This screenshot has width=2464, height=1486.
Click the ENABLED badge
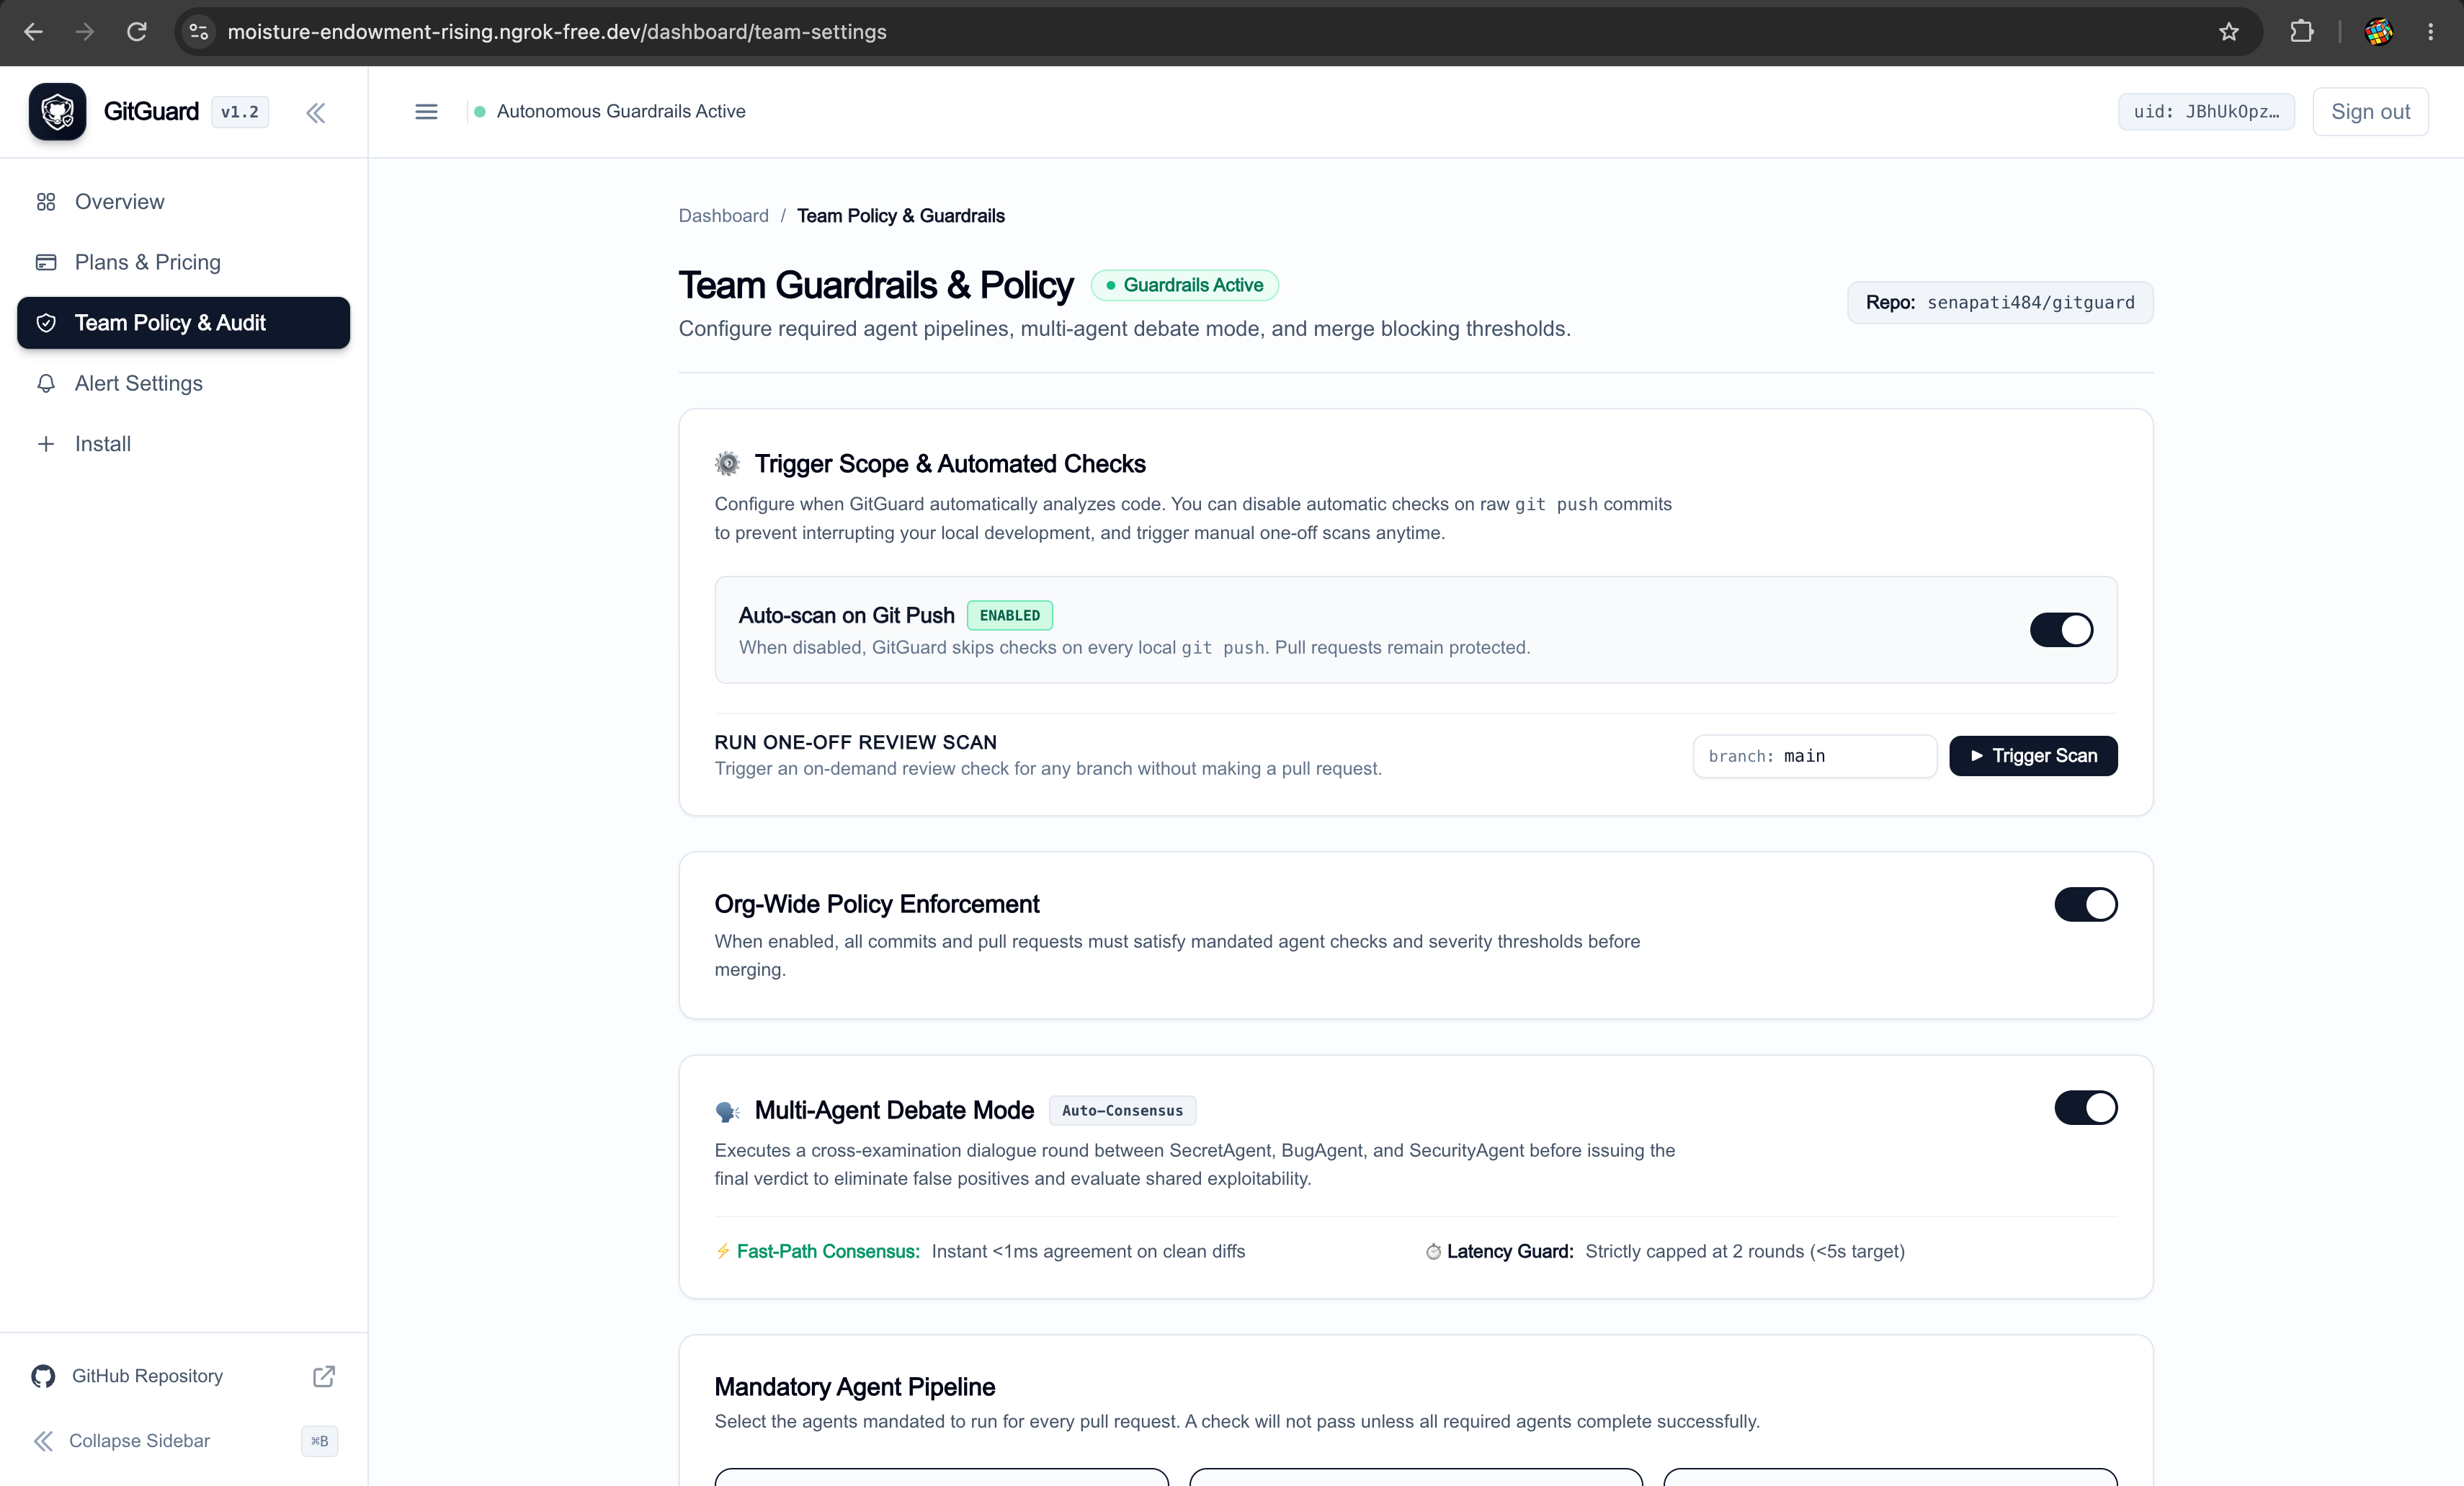[x=1009, y=615]
